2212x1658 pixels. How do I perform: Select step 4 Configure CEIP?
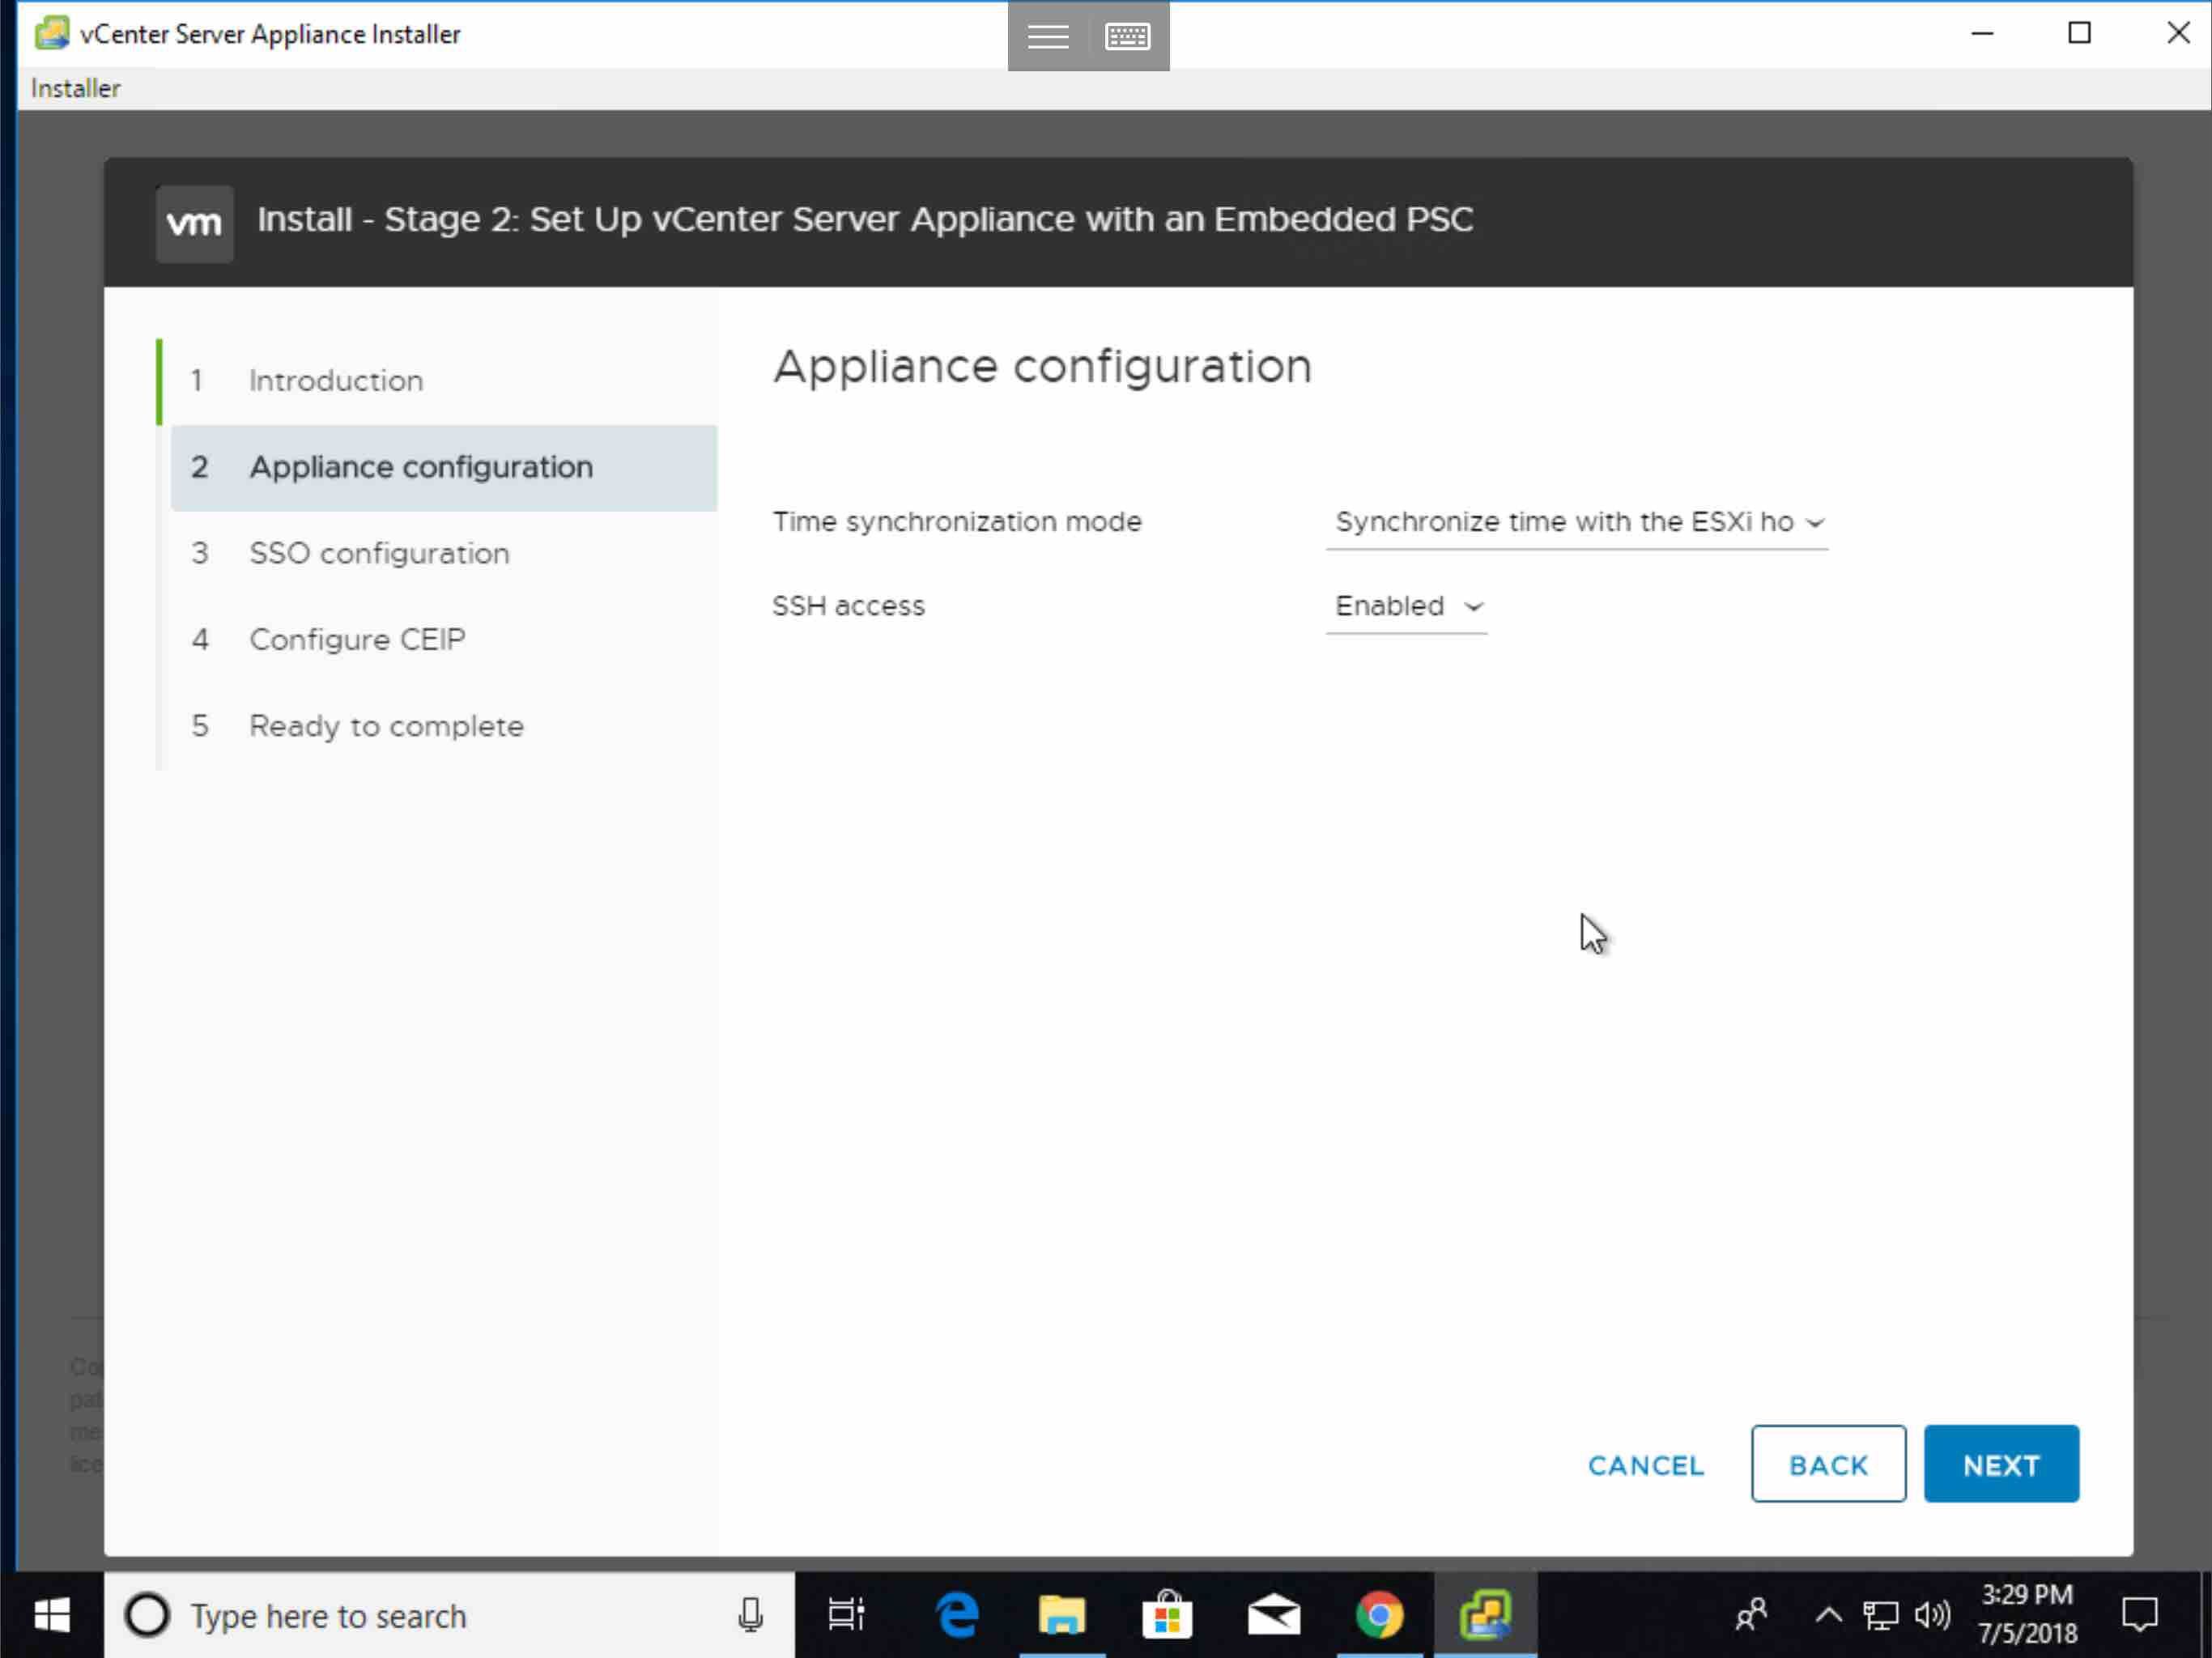point(443,640)
